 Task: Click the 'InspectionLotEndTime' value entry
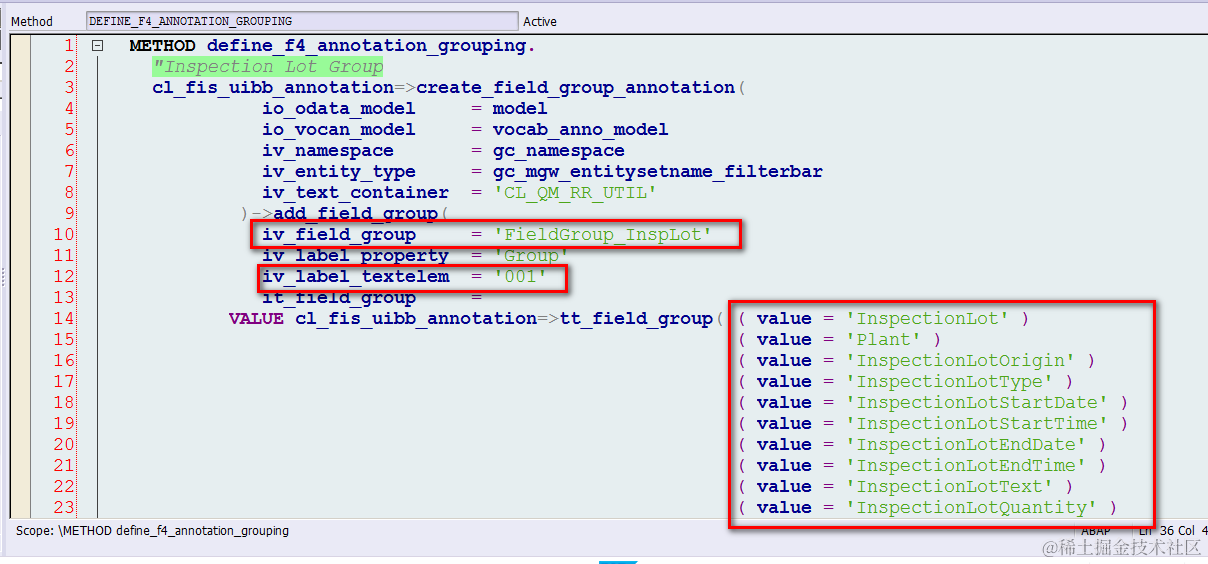pyautogui.click(x=922, y=466)
